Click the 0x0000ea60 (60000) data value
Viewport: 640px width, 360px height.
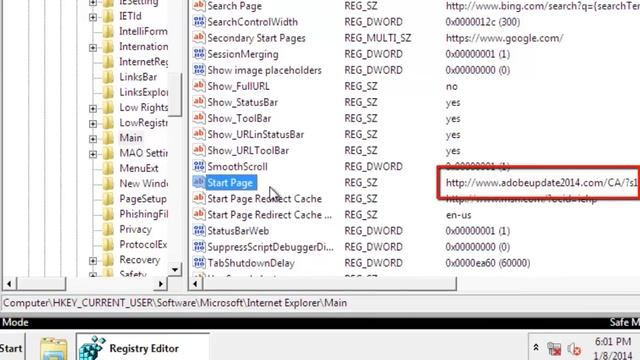[x=488, y=263]
